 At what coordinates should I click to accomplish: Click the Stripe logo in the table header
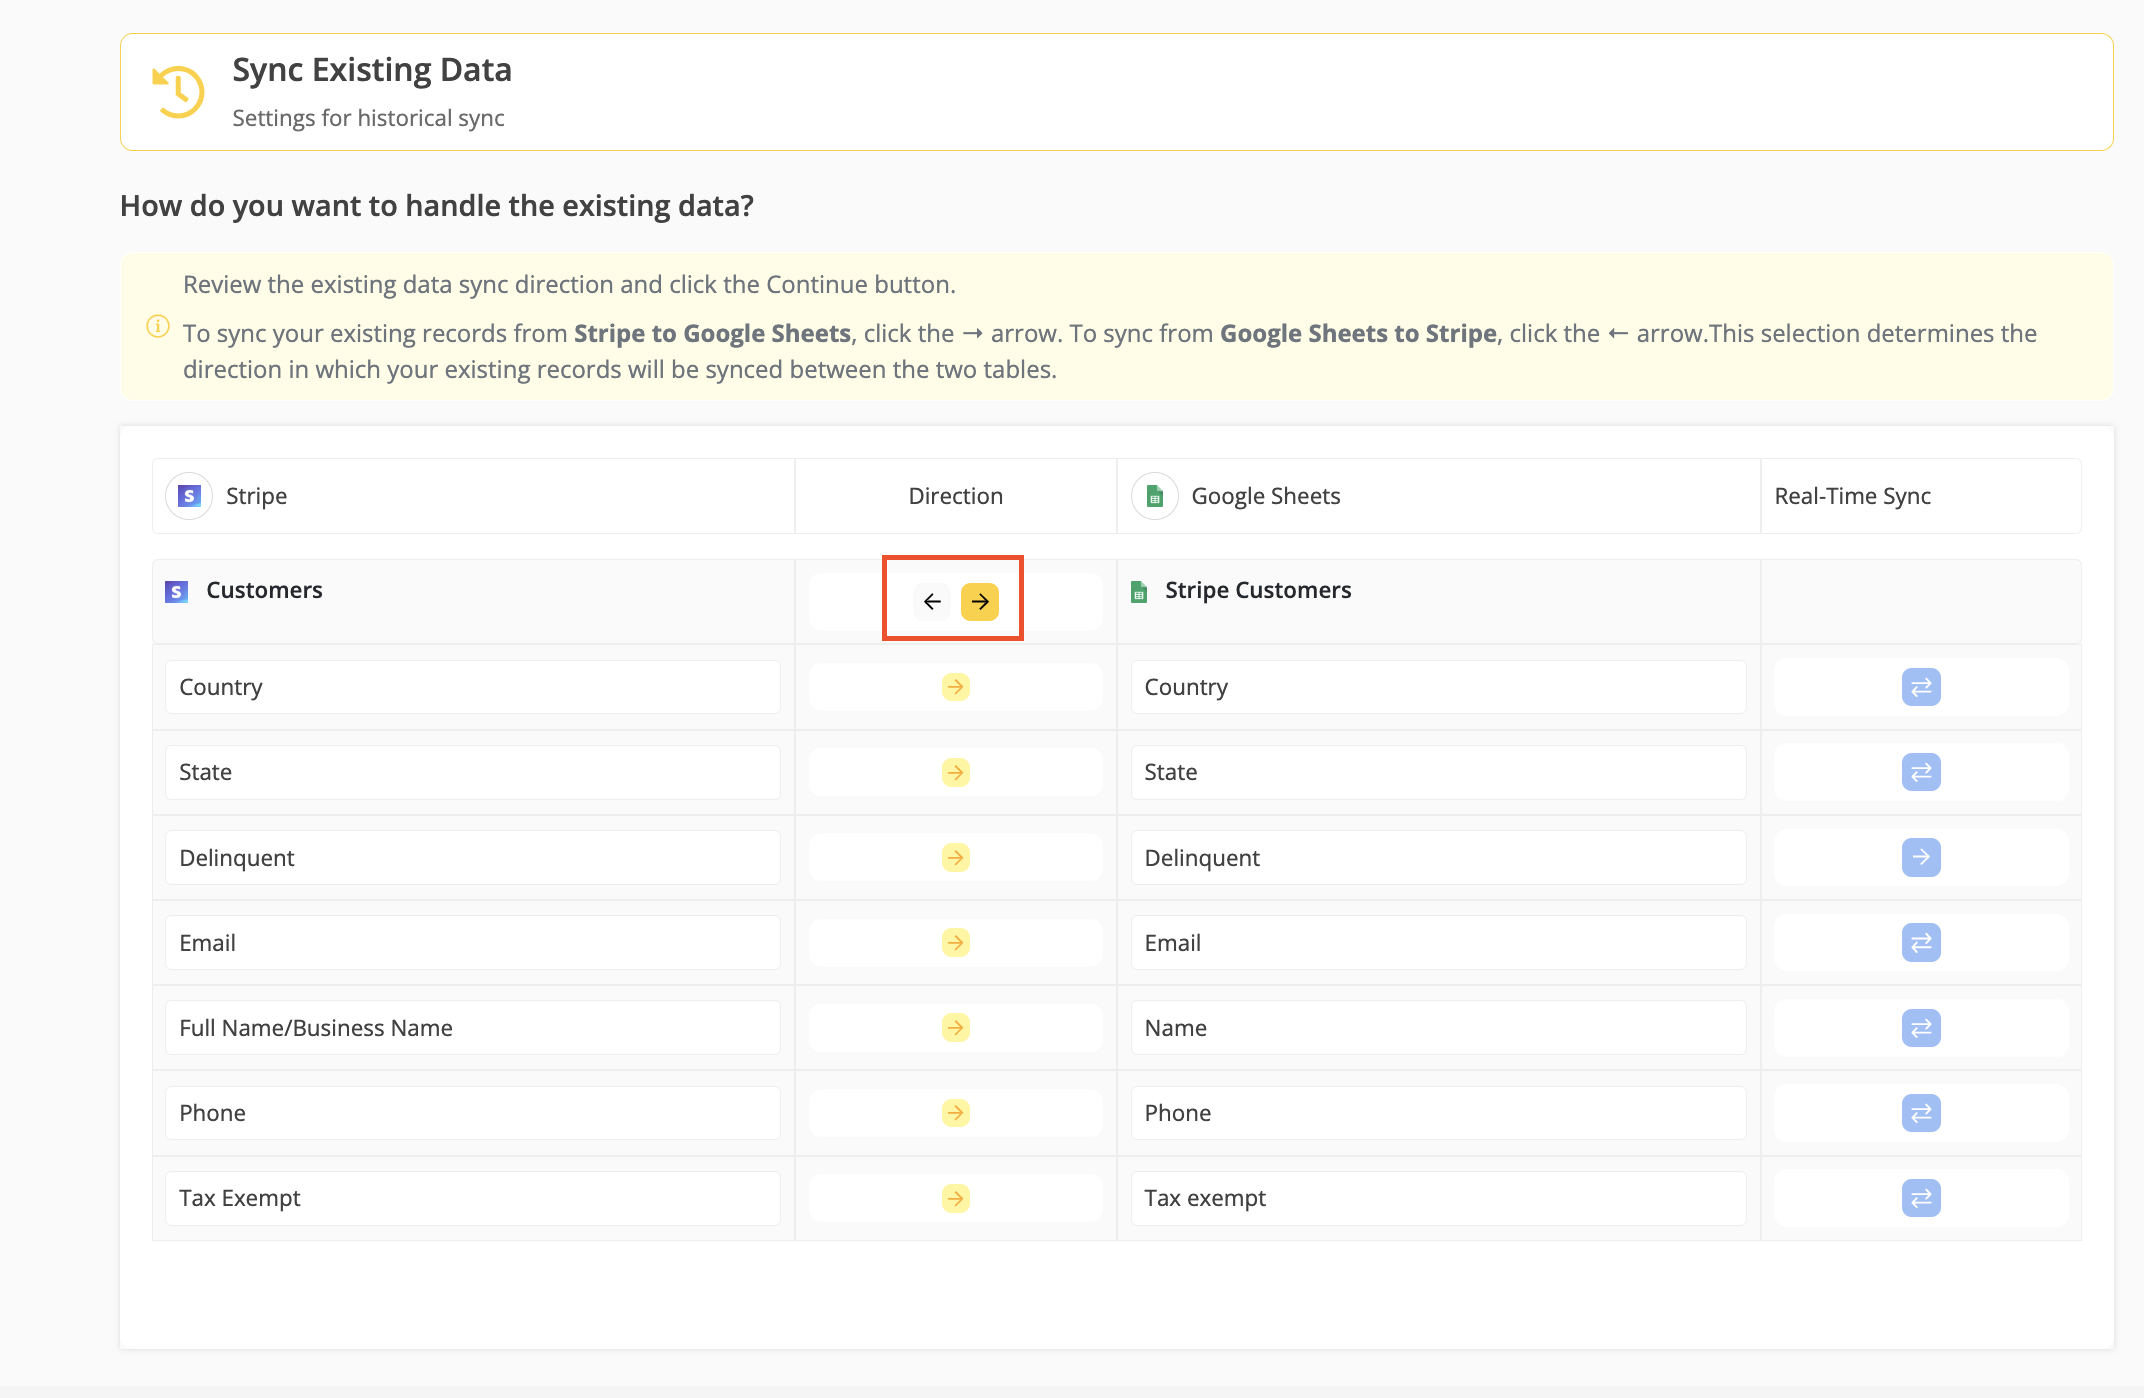coord(189,496)
